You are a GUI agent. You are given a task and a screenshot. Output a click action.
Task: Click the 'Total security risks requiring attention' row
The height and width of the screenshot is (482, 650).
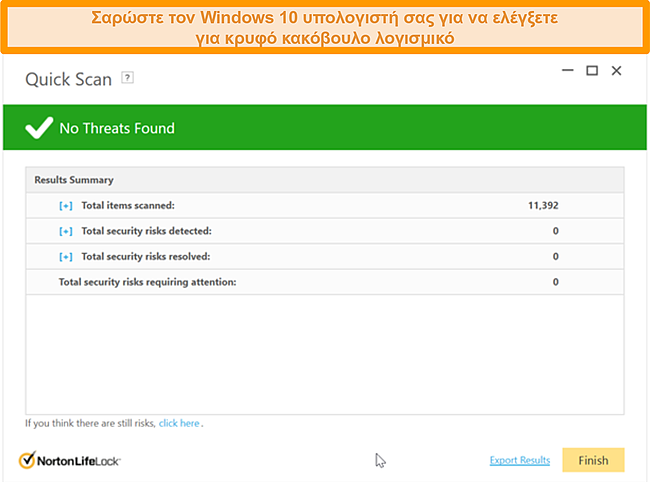coord(325,282)
